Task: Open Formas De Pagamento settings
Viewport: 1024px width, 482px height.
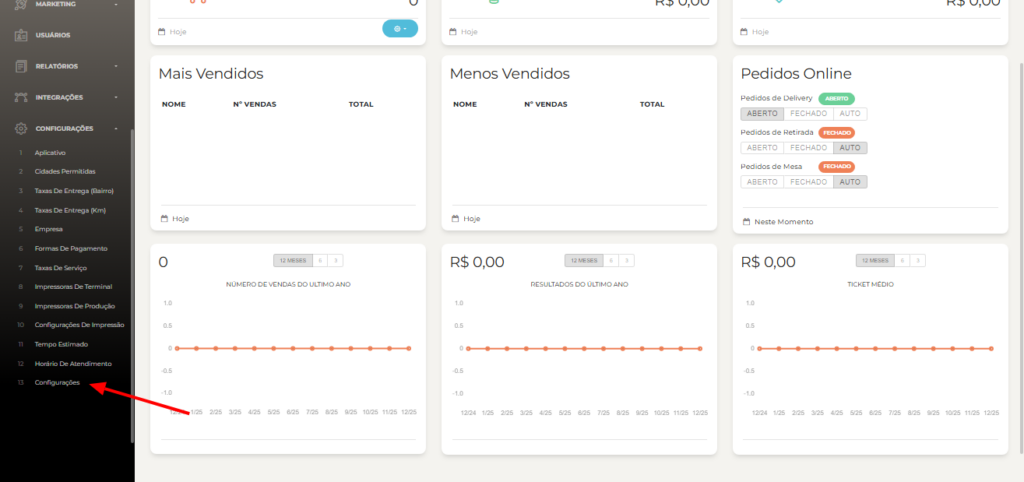Action: tap(70, 247)
